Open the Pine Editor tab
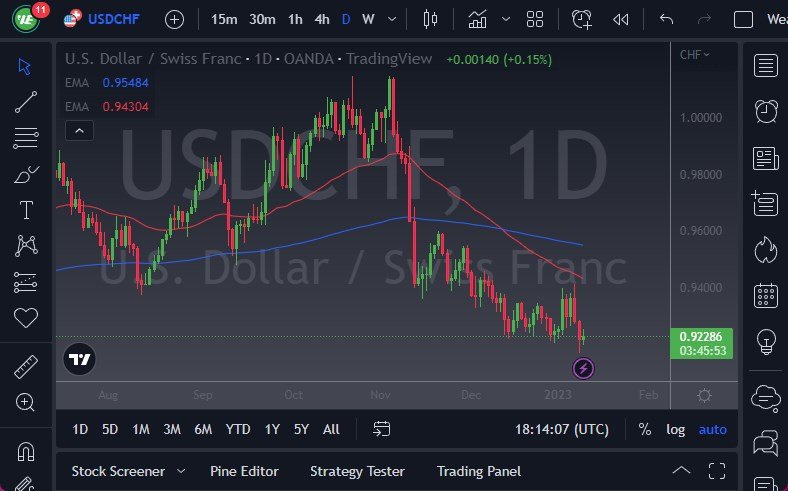This screenshot has width=788, height=491. click(244, 471)
